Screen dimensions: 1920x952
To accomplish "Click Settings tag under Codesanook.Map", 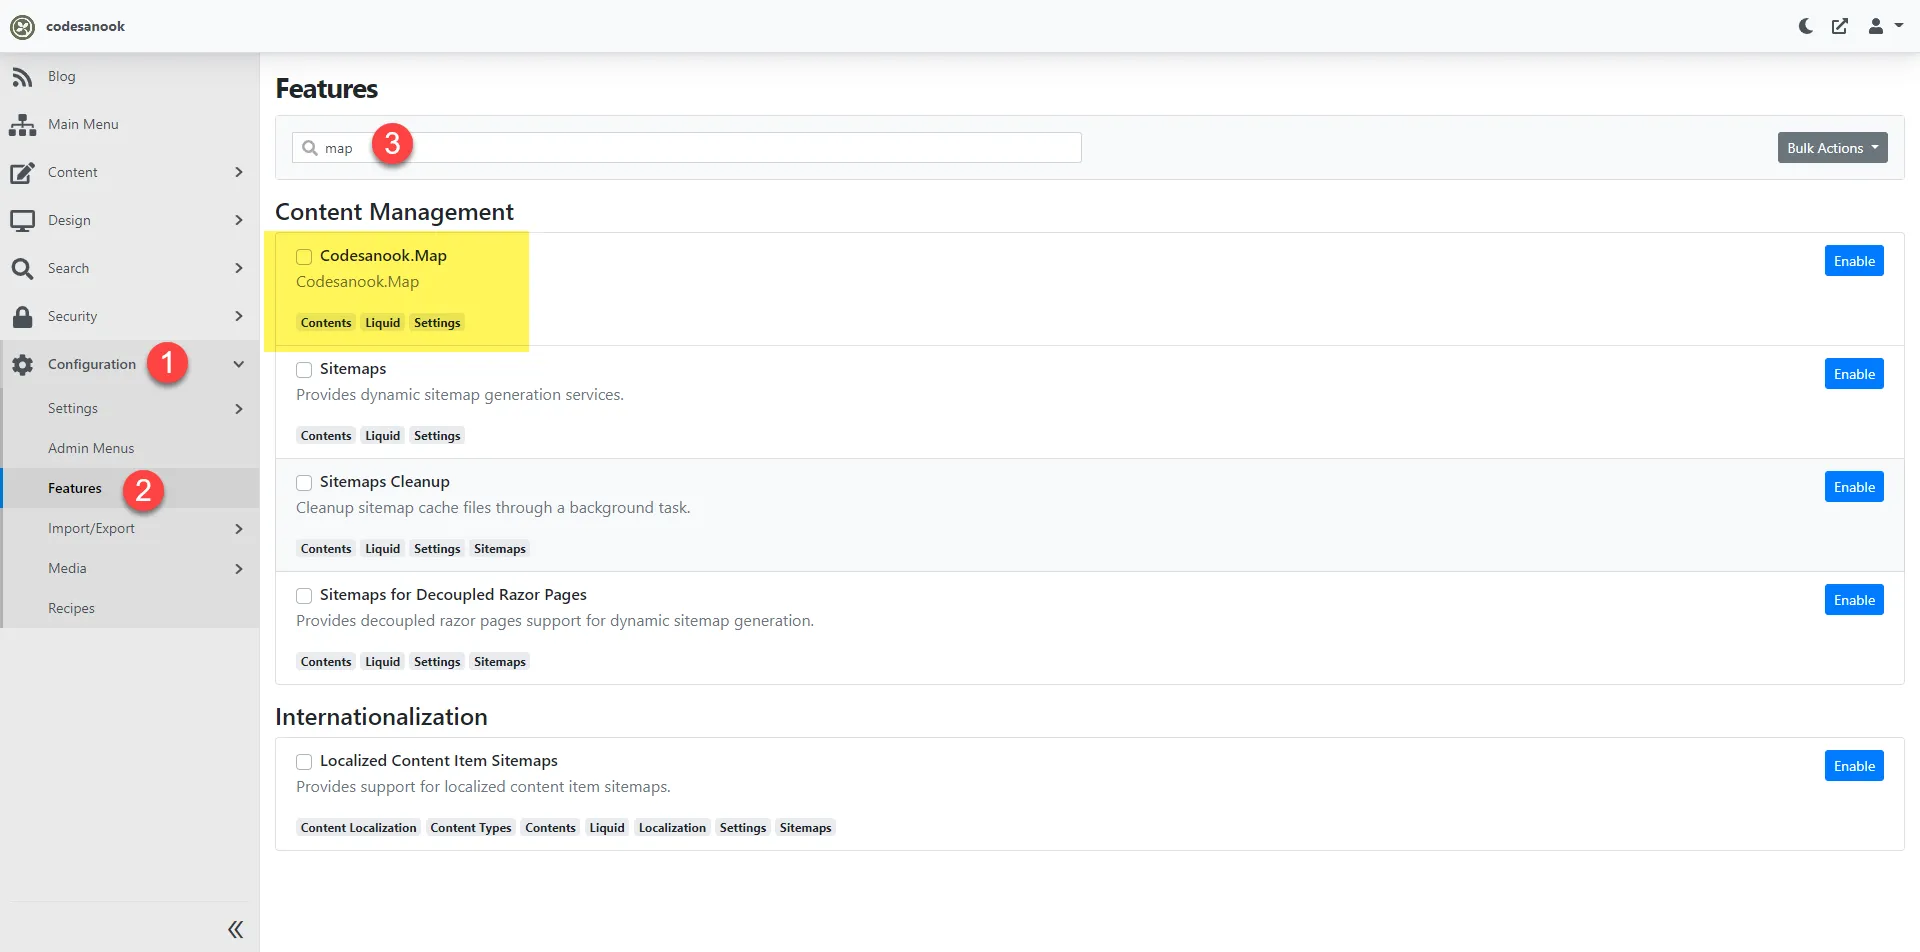I will 437,323.
